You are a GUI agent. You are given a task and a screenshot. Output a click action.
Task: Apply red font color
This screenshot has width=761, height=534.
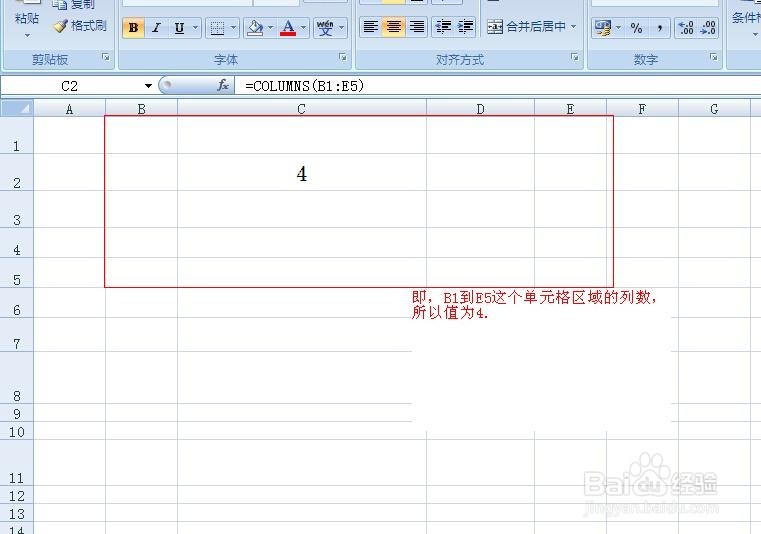click(288, 28)
